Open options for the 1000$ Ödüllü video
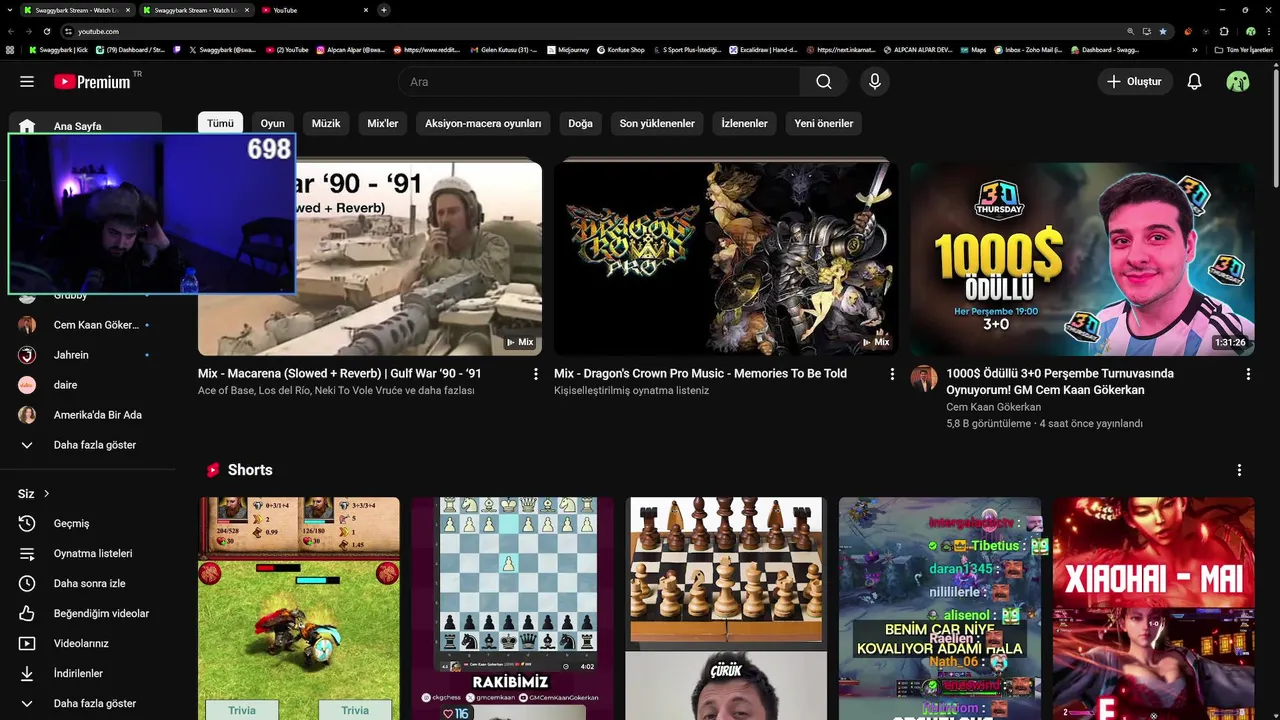 [x=1248, y=374]
